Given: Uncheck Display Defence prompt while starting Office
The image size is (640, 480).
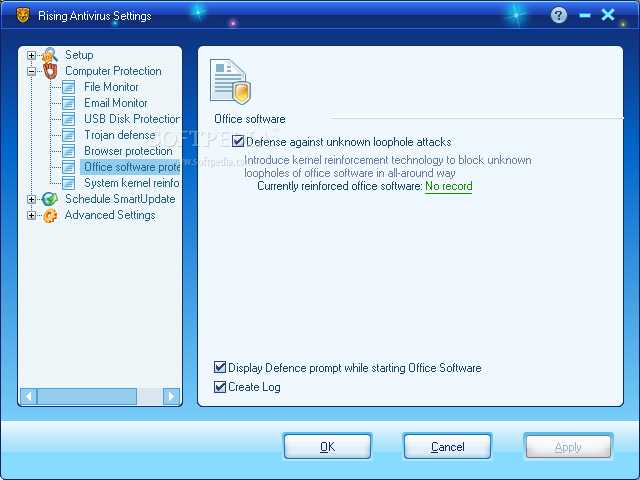Looking at the screenshot, I should 220,367.
